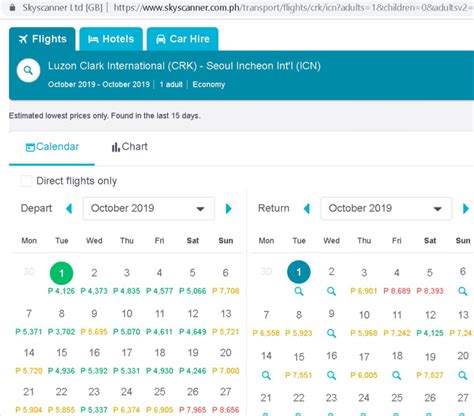Select return price P 7,551 on date 15

[x=299, y=375]
